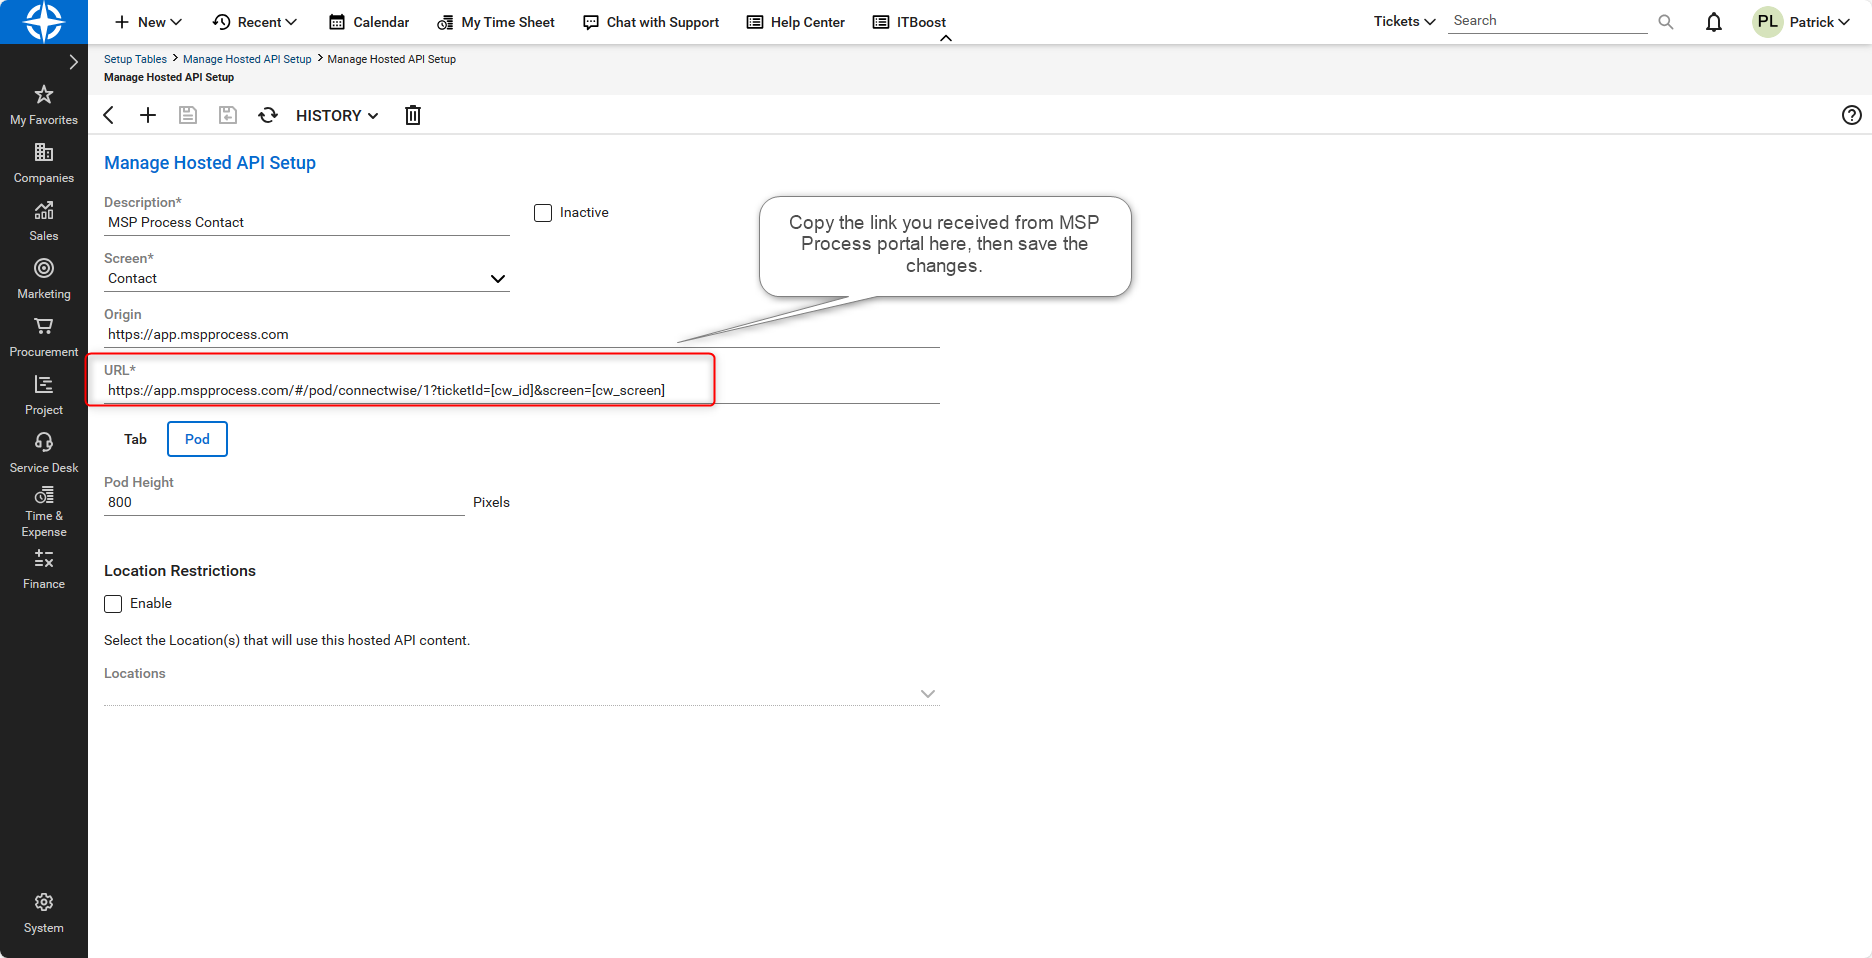Click the Description field
This screenshot has height=958, width=1872.
tap(307, 223)
